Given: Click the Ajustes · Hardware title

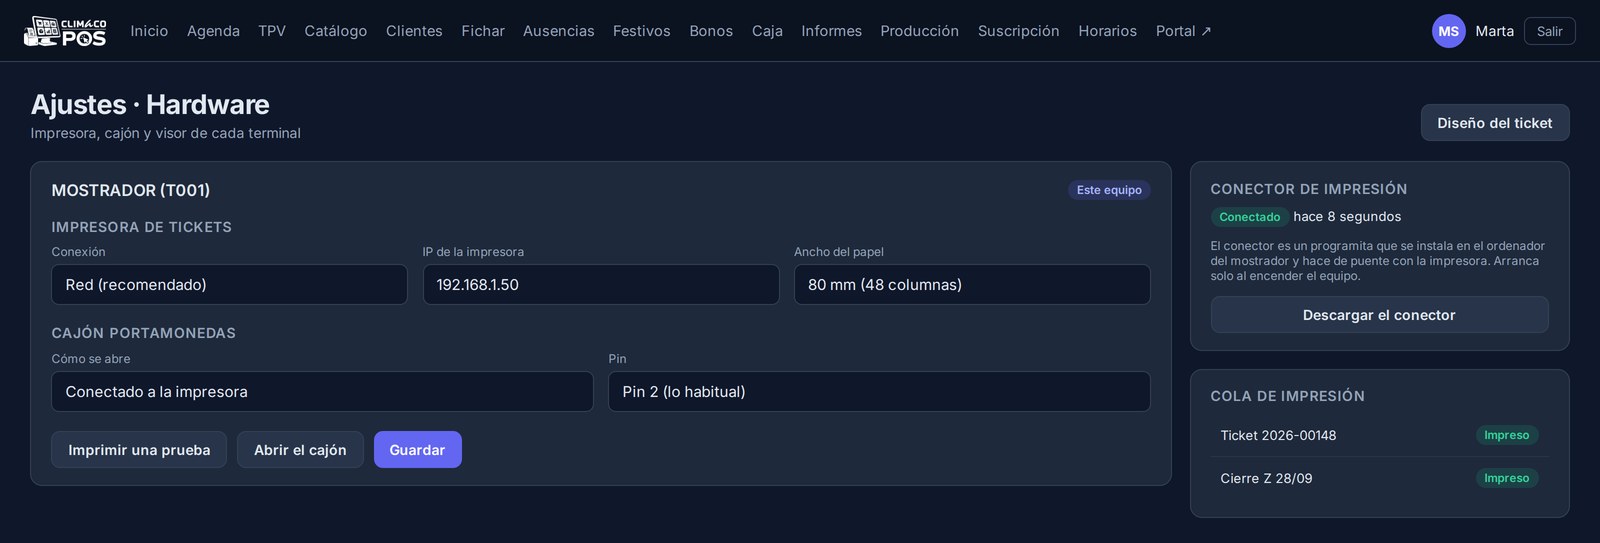Looking at the screenshot, I should coord(150,104).
